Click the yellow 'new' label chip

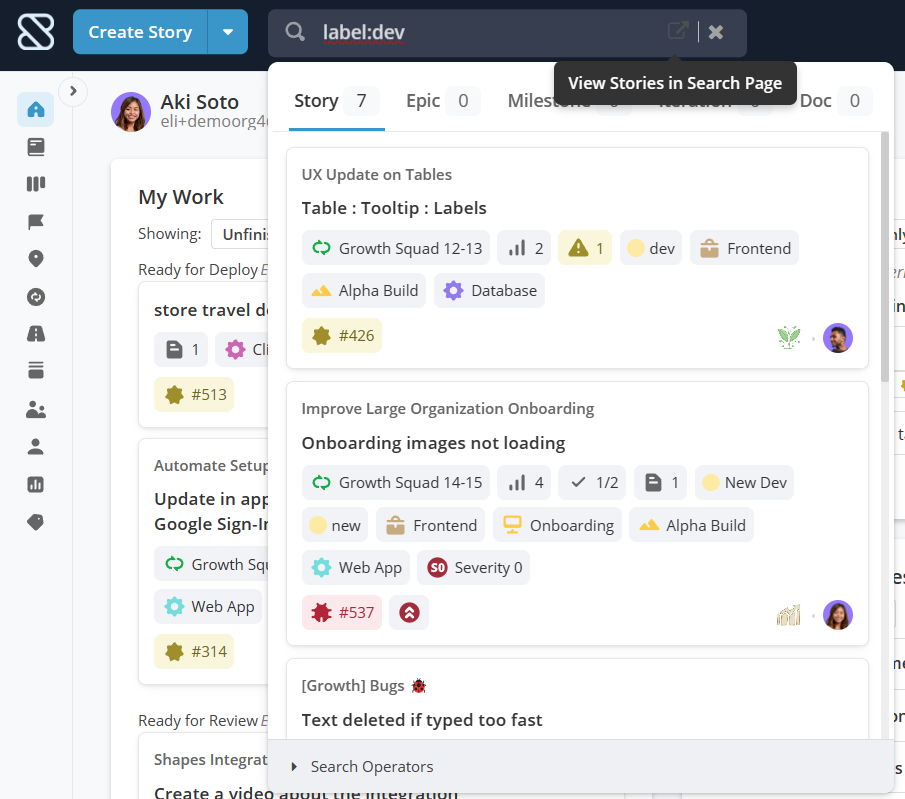click(x=335, y=525)
